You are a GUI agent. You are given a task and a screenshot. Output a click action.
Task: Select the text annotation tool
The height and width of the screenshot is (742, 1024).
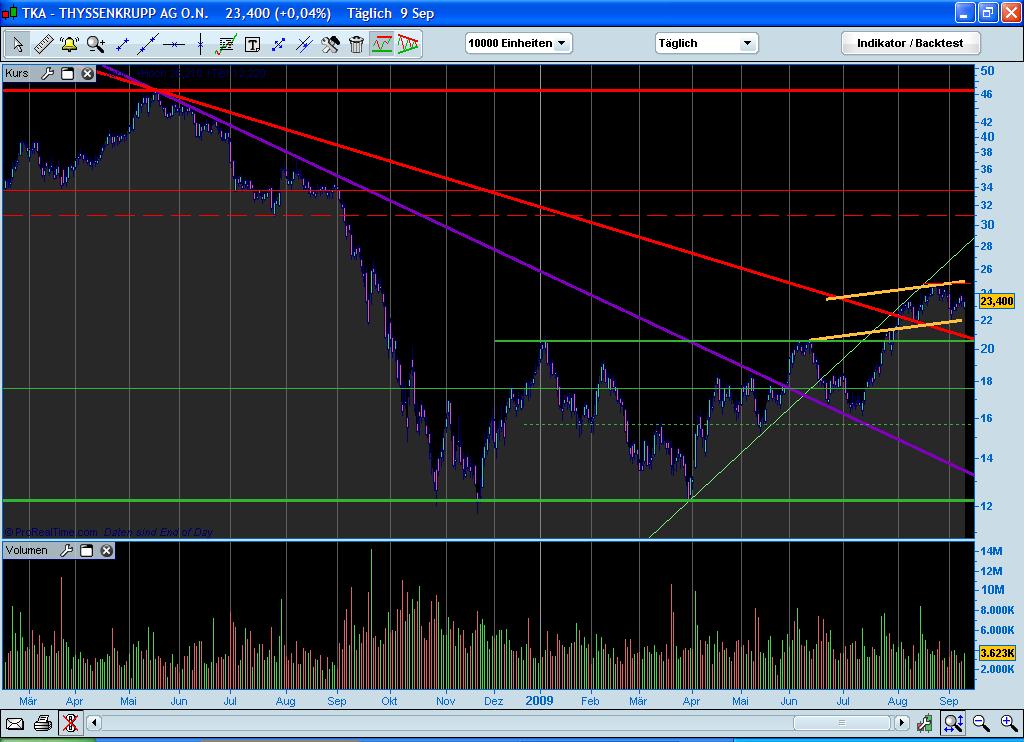tap(252, 44)
